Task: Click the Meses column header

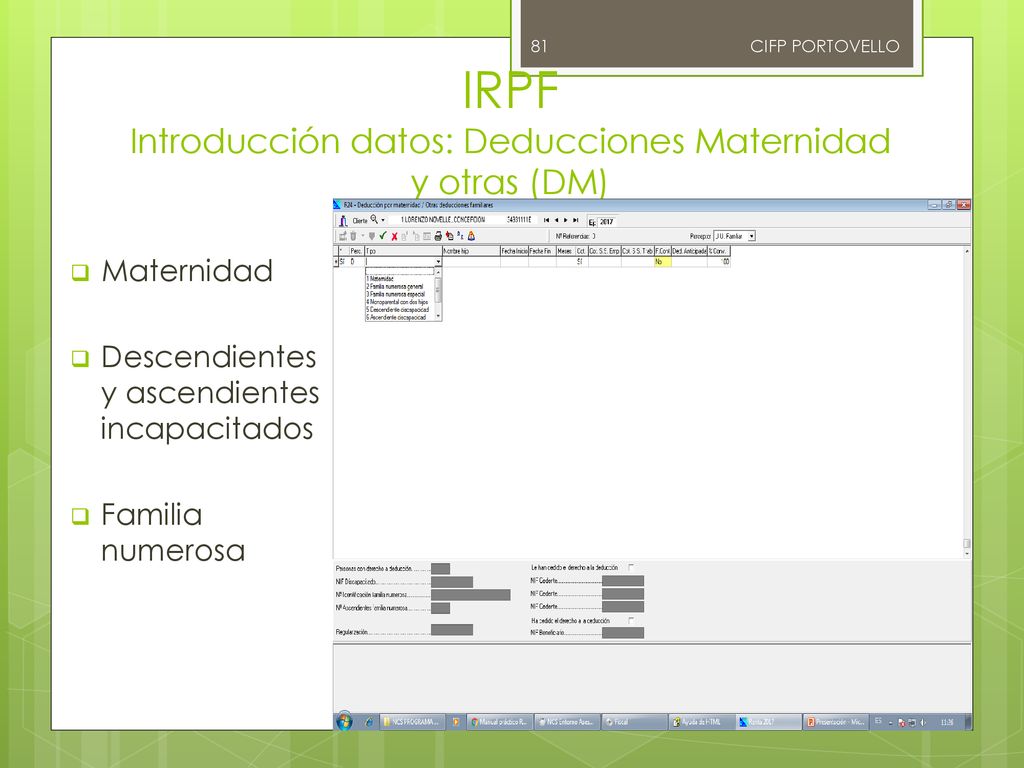Action: tap(565, 251)
